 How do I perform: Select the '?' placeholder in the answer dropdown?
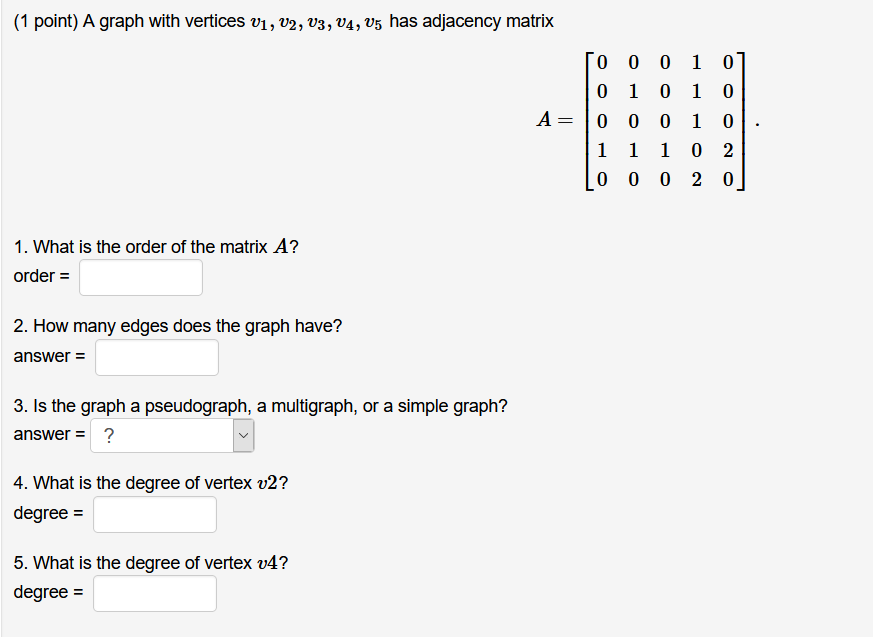pos(107,434)
